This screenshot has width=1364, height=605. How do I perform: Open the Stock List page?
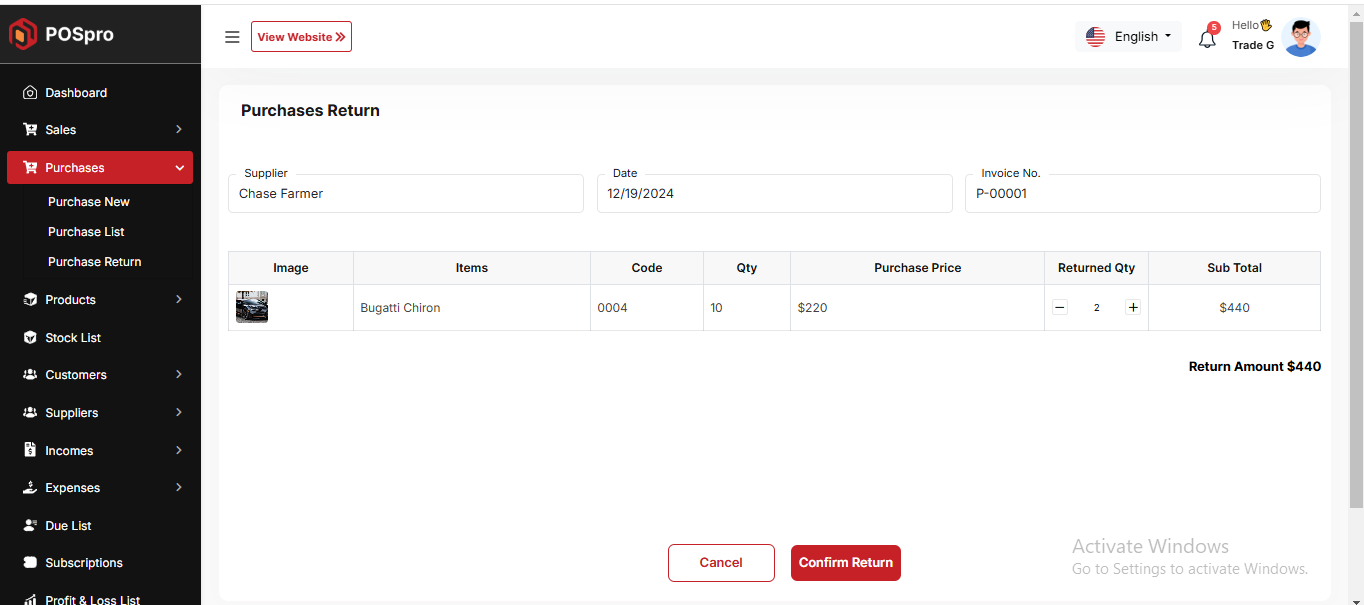click(x=73, y=338)
